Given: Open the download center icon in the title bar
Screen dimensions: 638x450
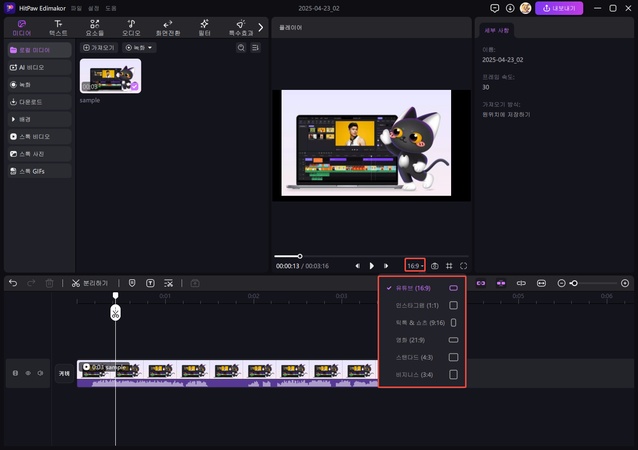Looking at the screenshot, I should point(510,8).
